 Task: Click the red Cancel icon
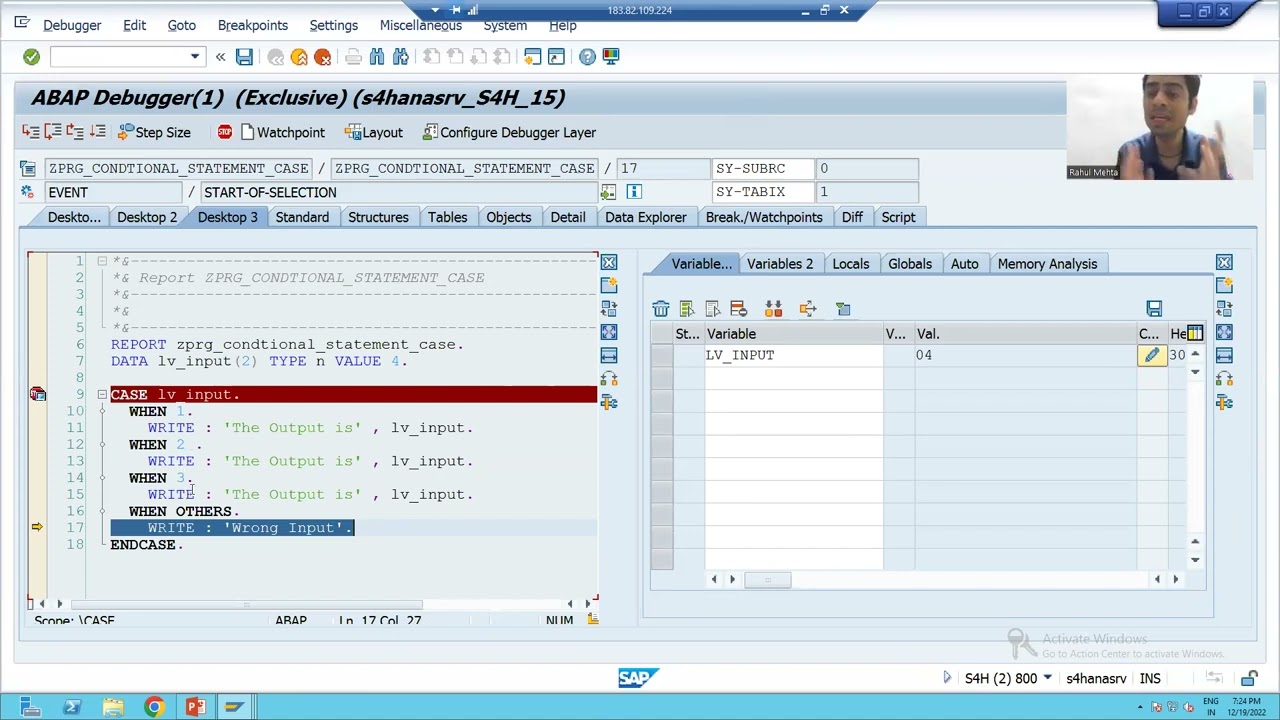(322, 57)
